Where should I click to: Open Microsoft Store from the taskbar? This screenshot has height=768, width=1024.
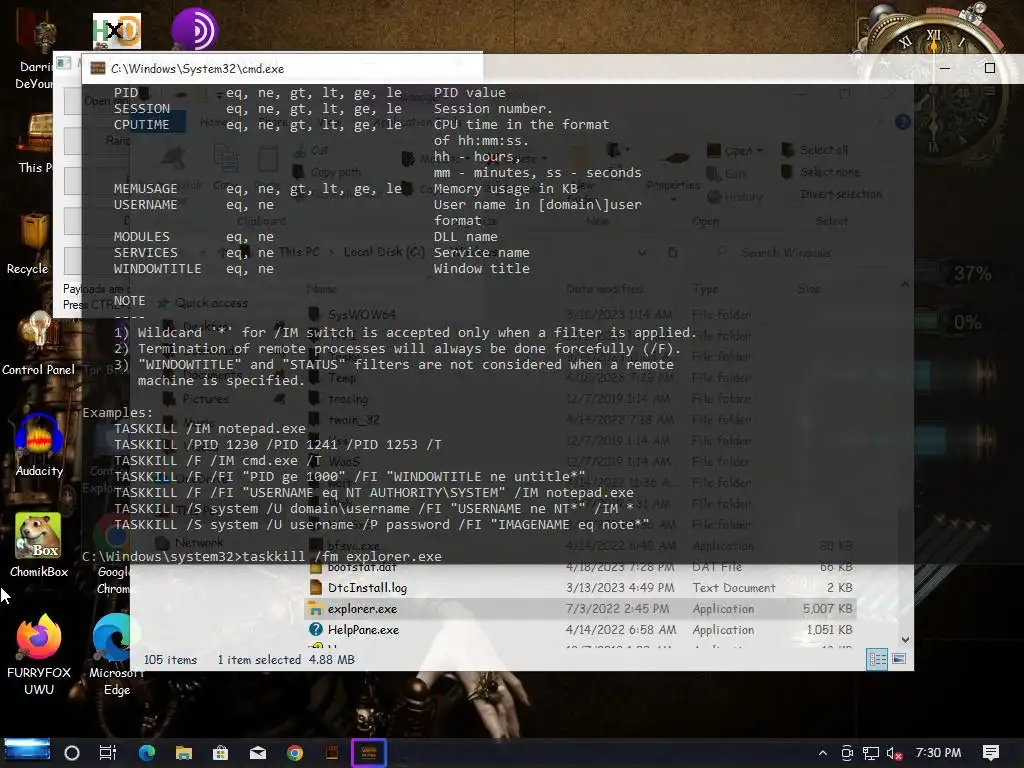click(221, 753)
